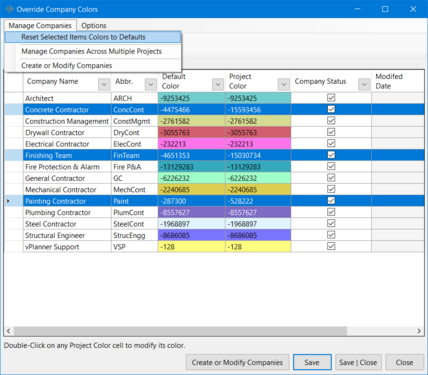
Task: Click the VSP abbreviation cell
Action: coord(135,247)
